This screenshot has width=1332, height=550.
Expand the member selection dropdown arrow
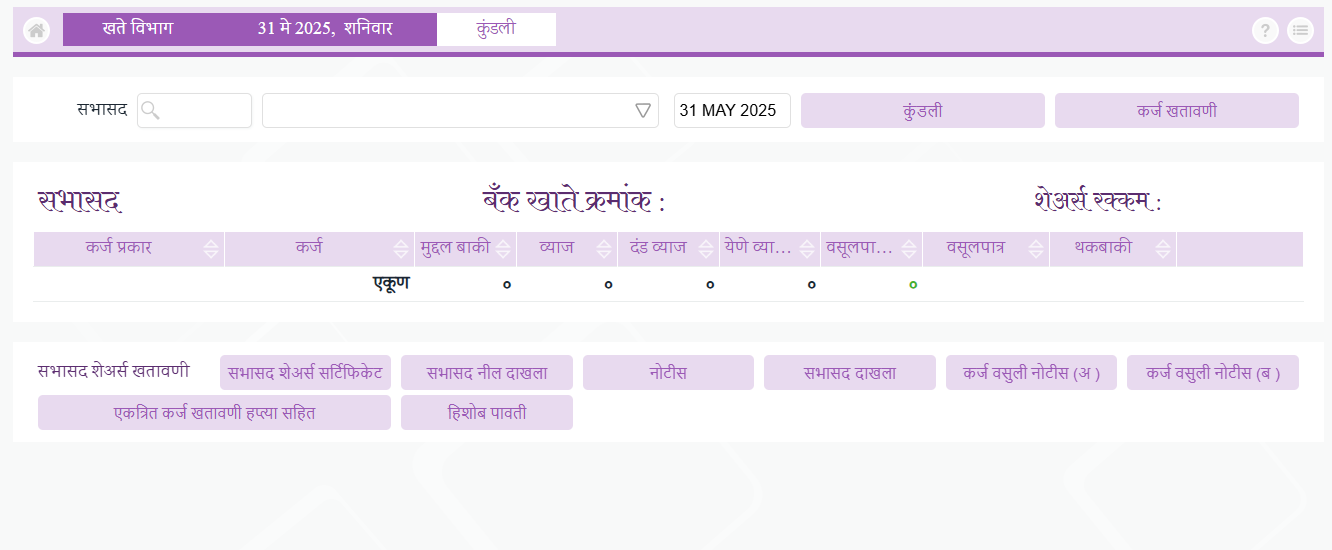click(x=643, y=111)
